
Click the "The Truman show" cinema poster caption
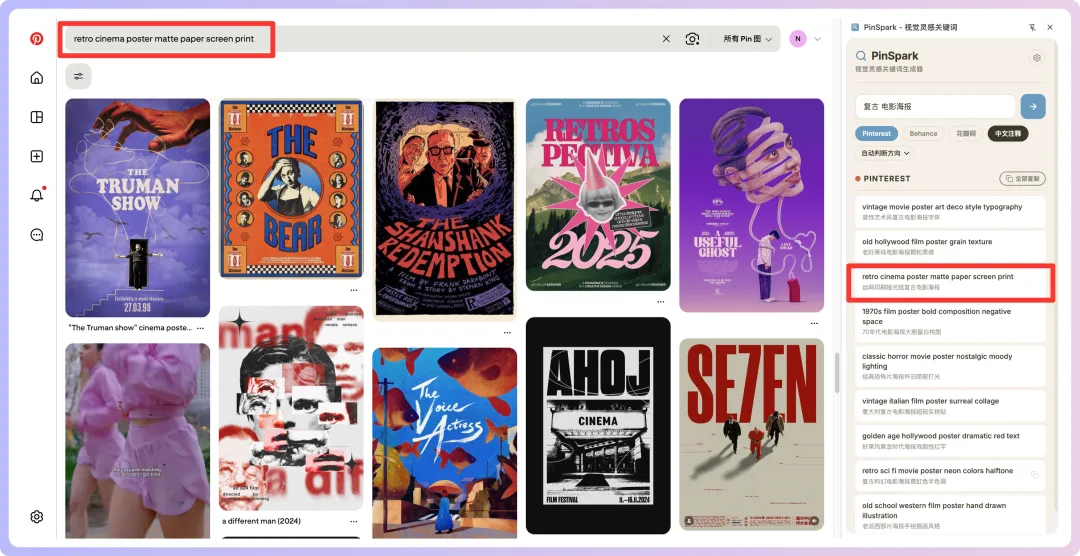pyautogui.click(x=129, y=328)
